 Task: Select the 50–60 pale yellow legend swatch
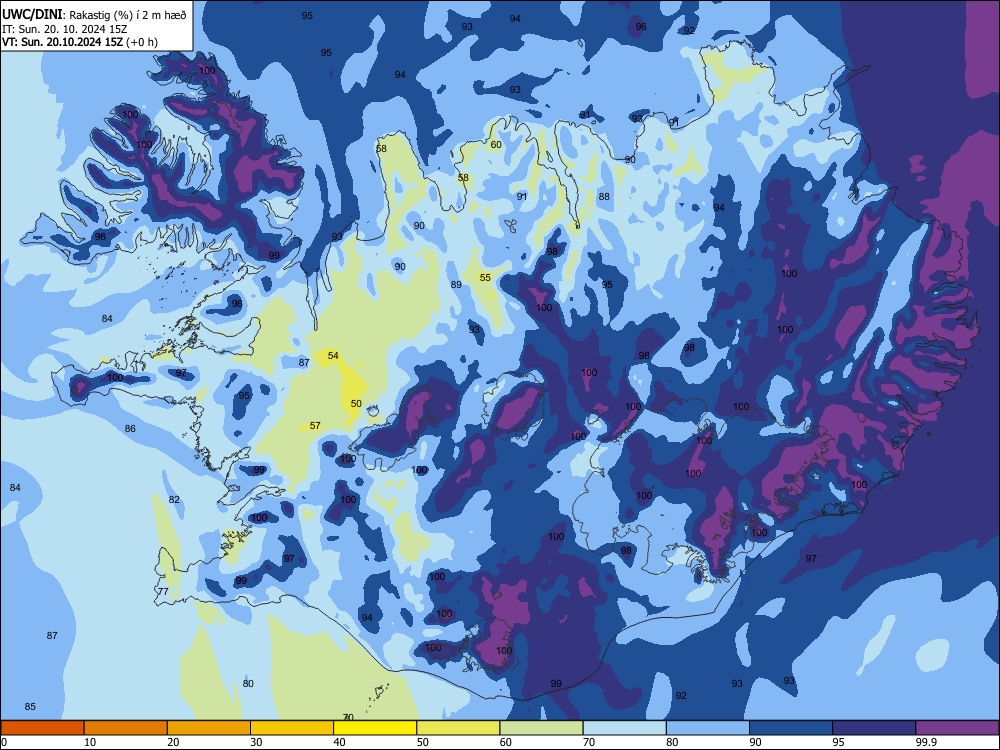tap(458, 728)
